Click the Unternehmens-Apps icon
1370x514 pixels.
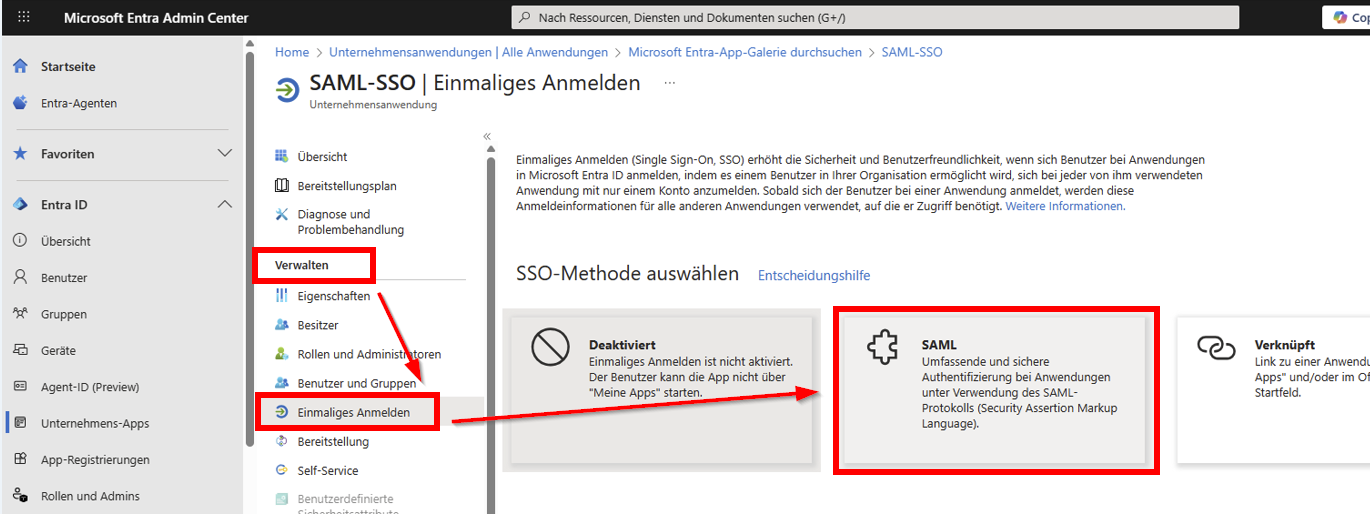click(20, 423)
